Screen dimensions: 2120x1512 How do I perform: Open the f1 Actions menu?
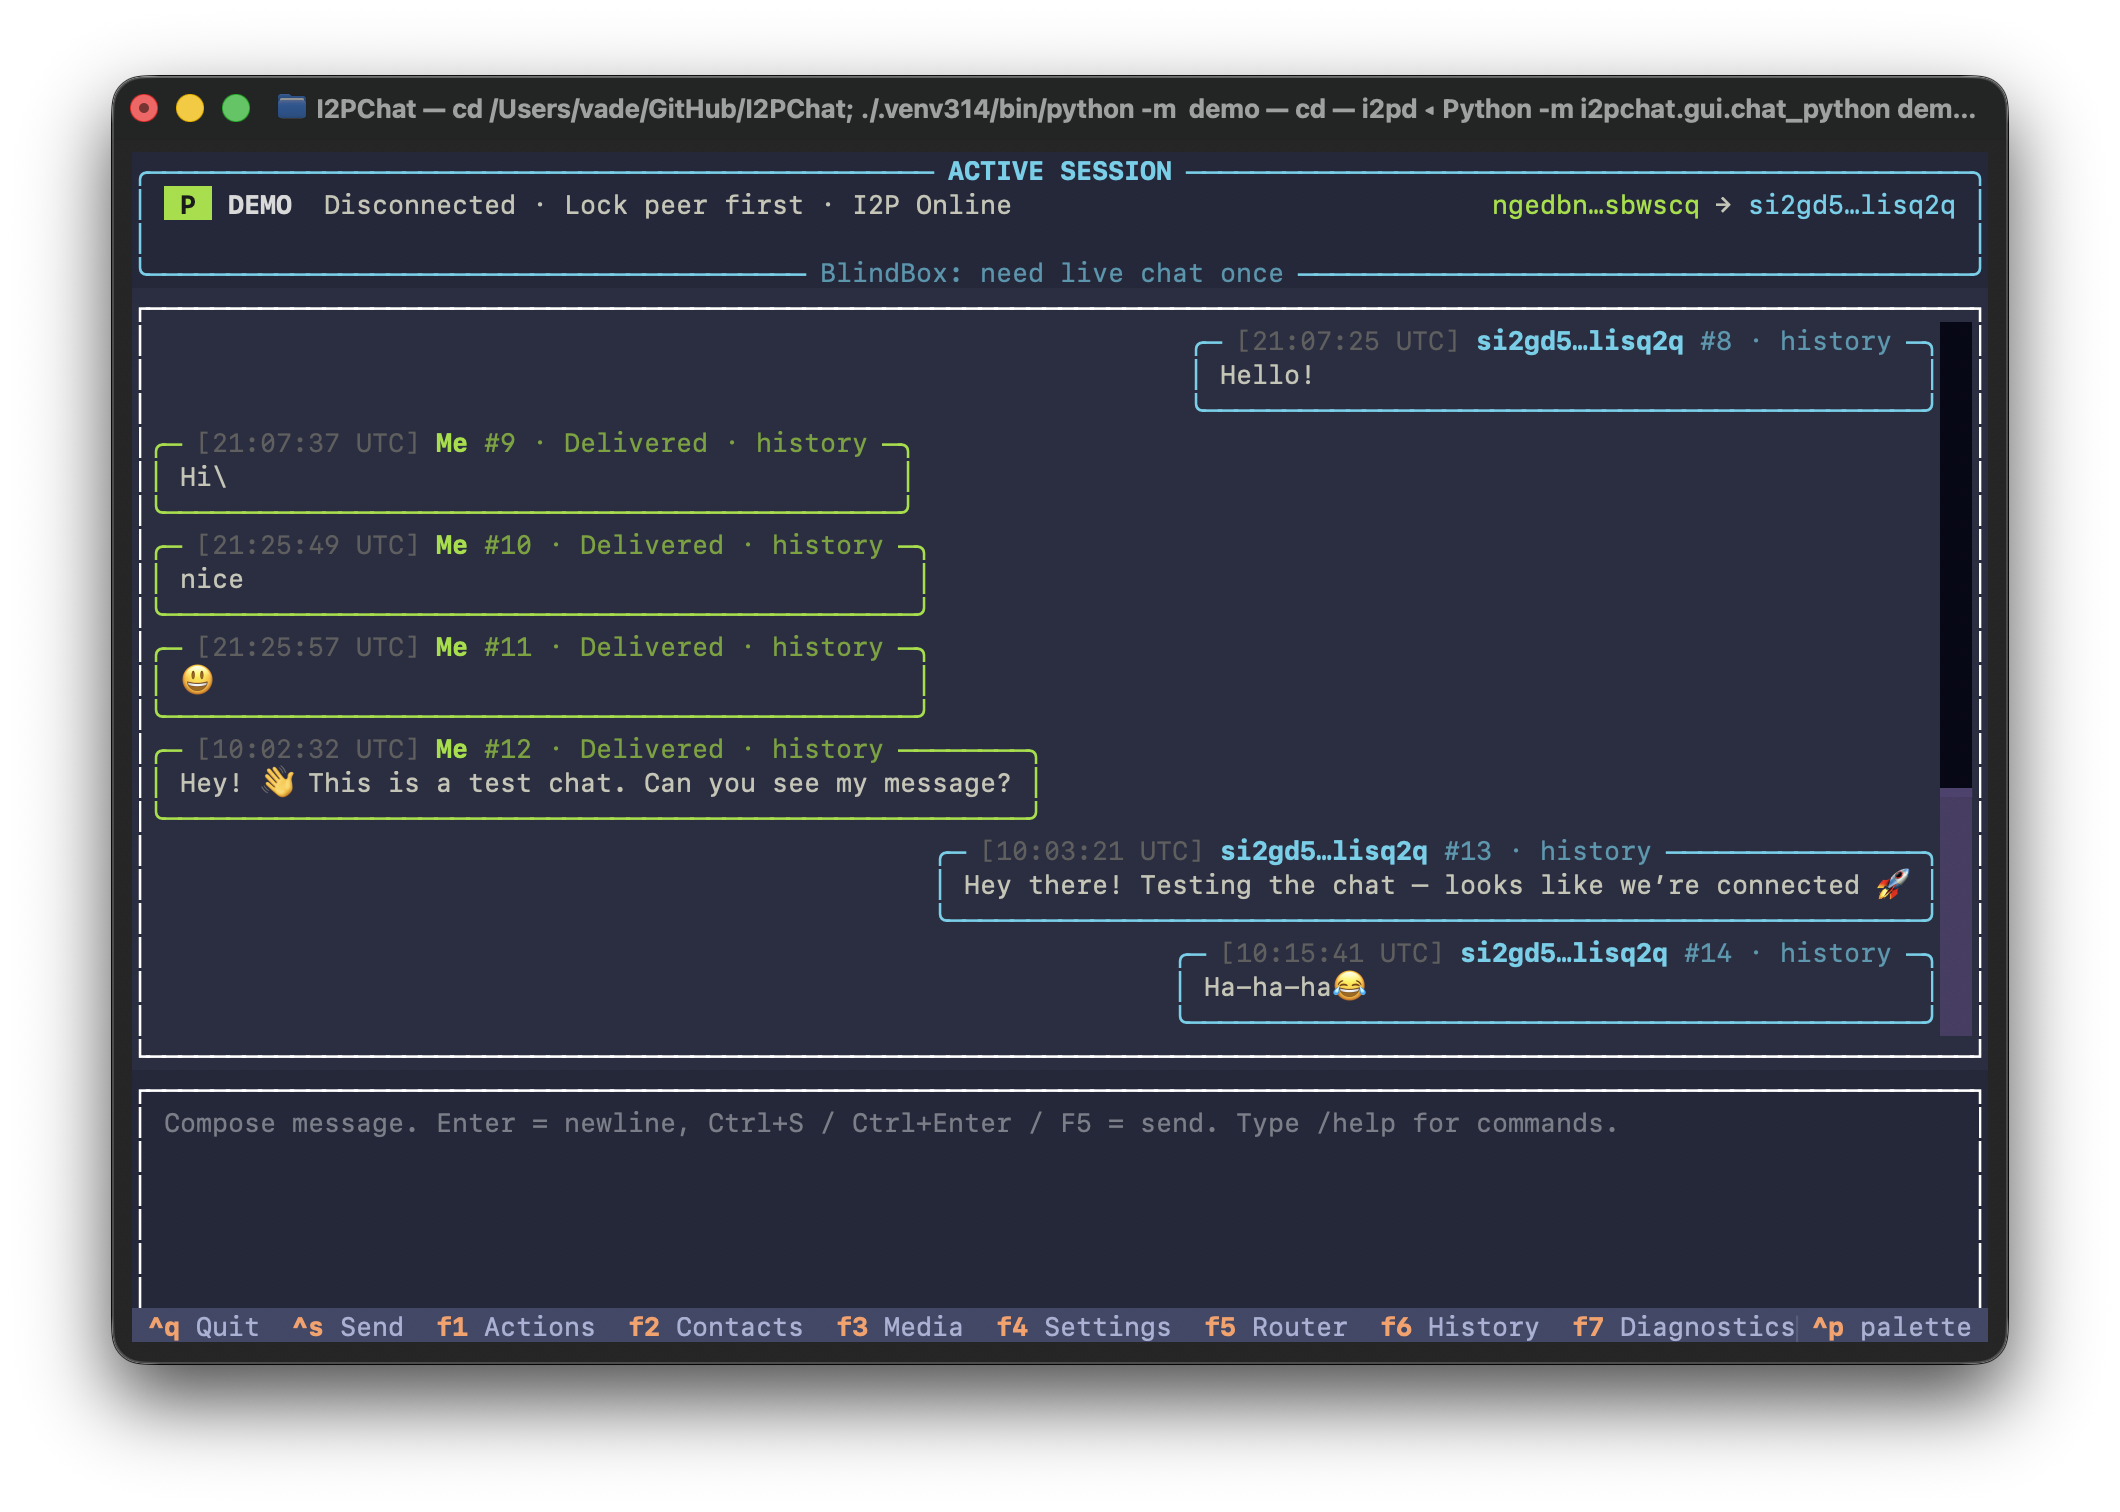pyautogui.click(x=515, y=1327)
